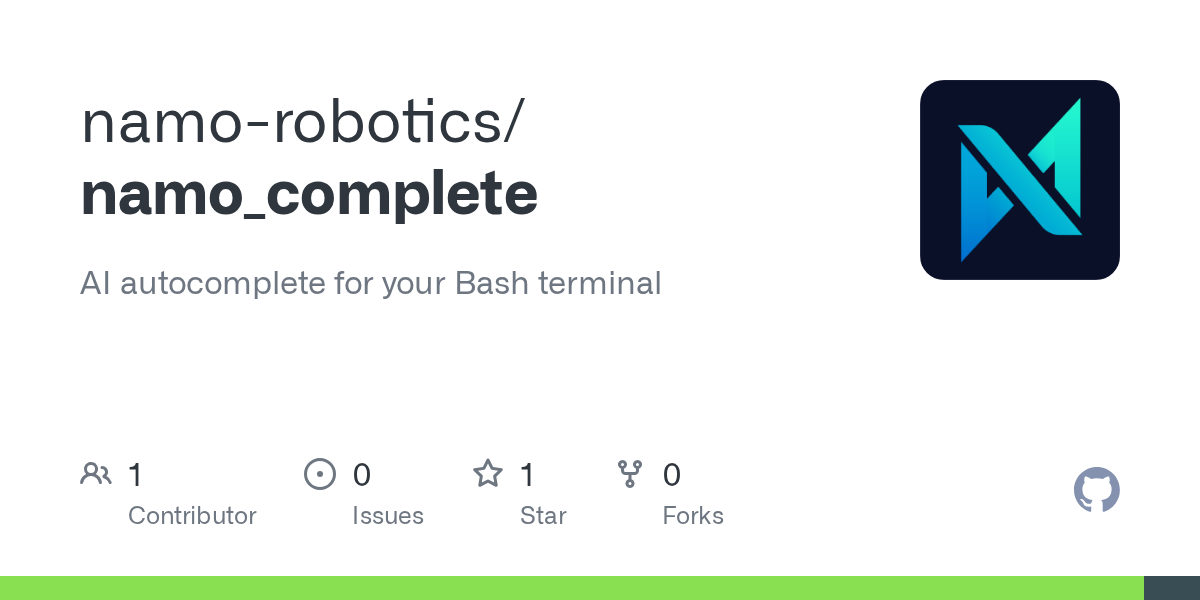Click the issues count number 0
This screenshot has height=600, width=1200.
pos(362,475)
